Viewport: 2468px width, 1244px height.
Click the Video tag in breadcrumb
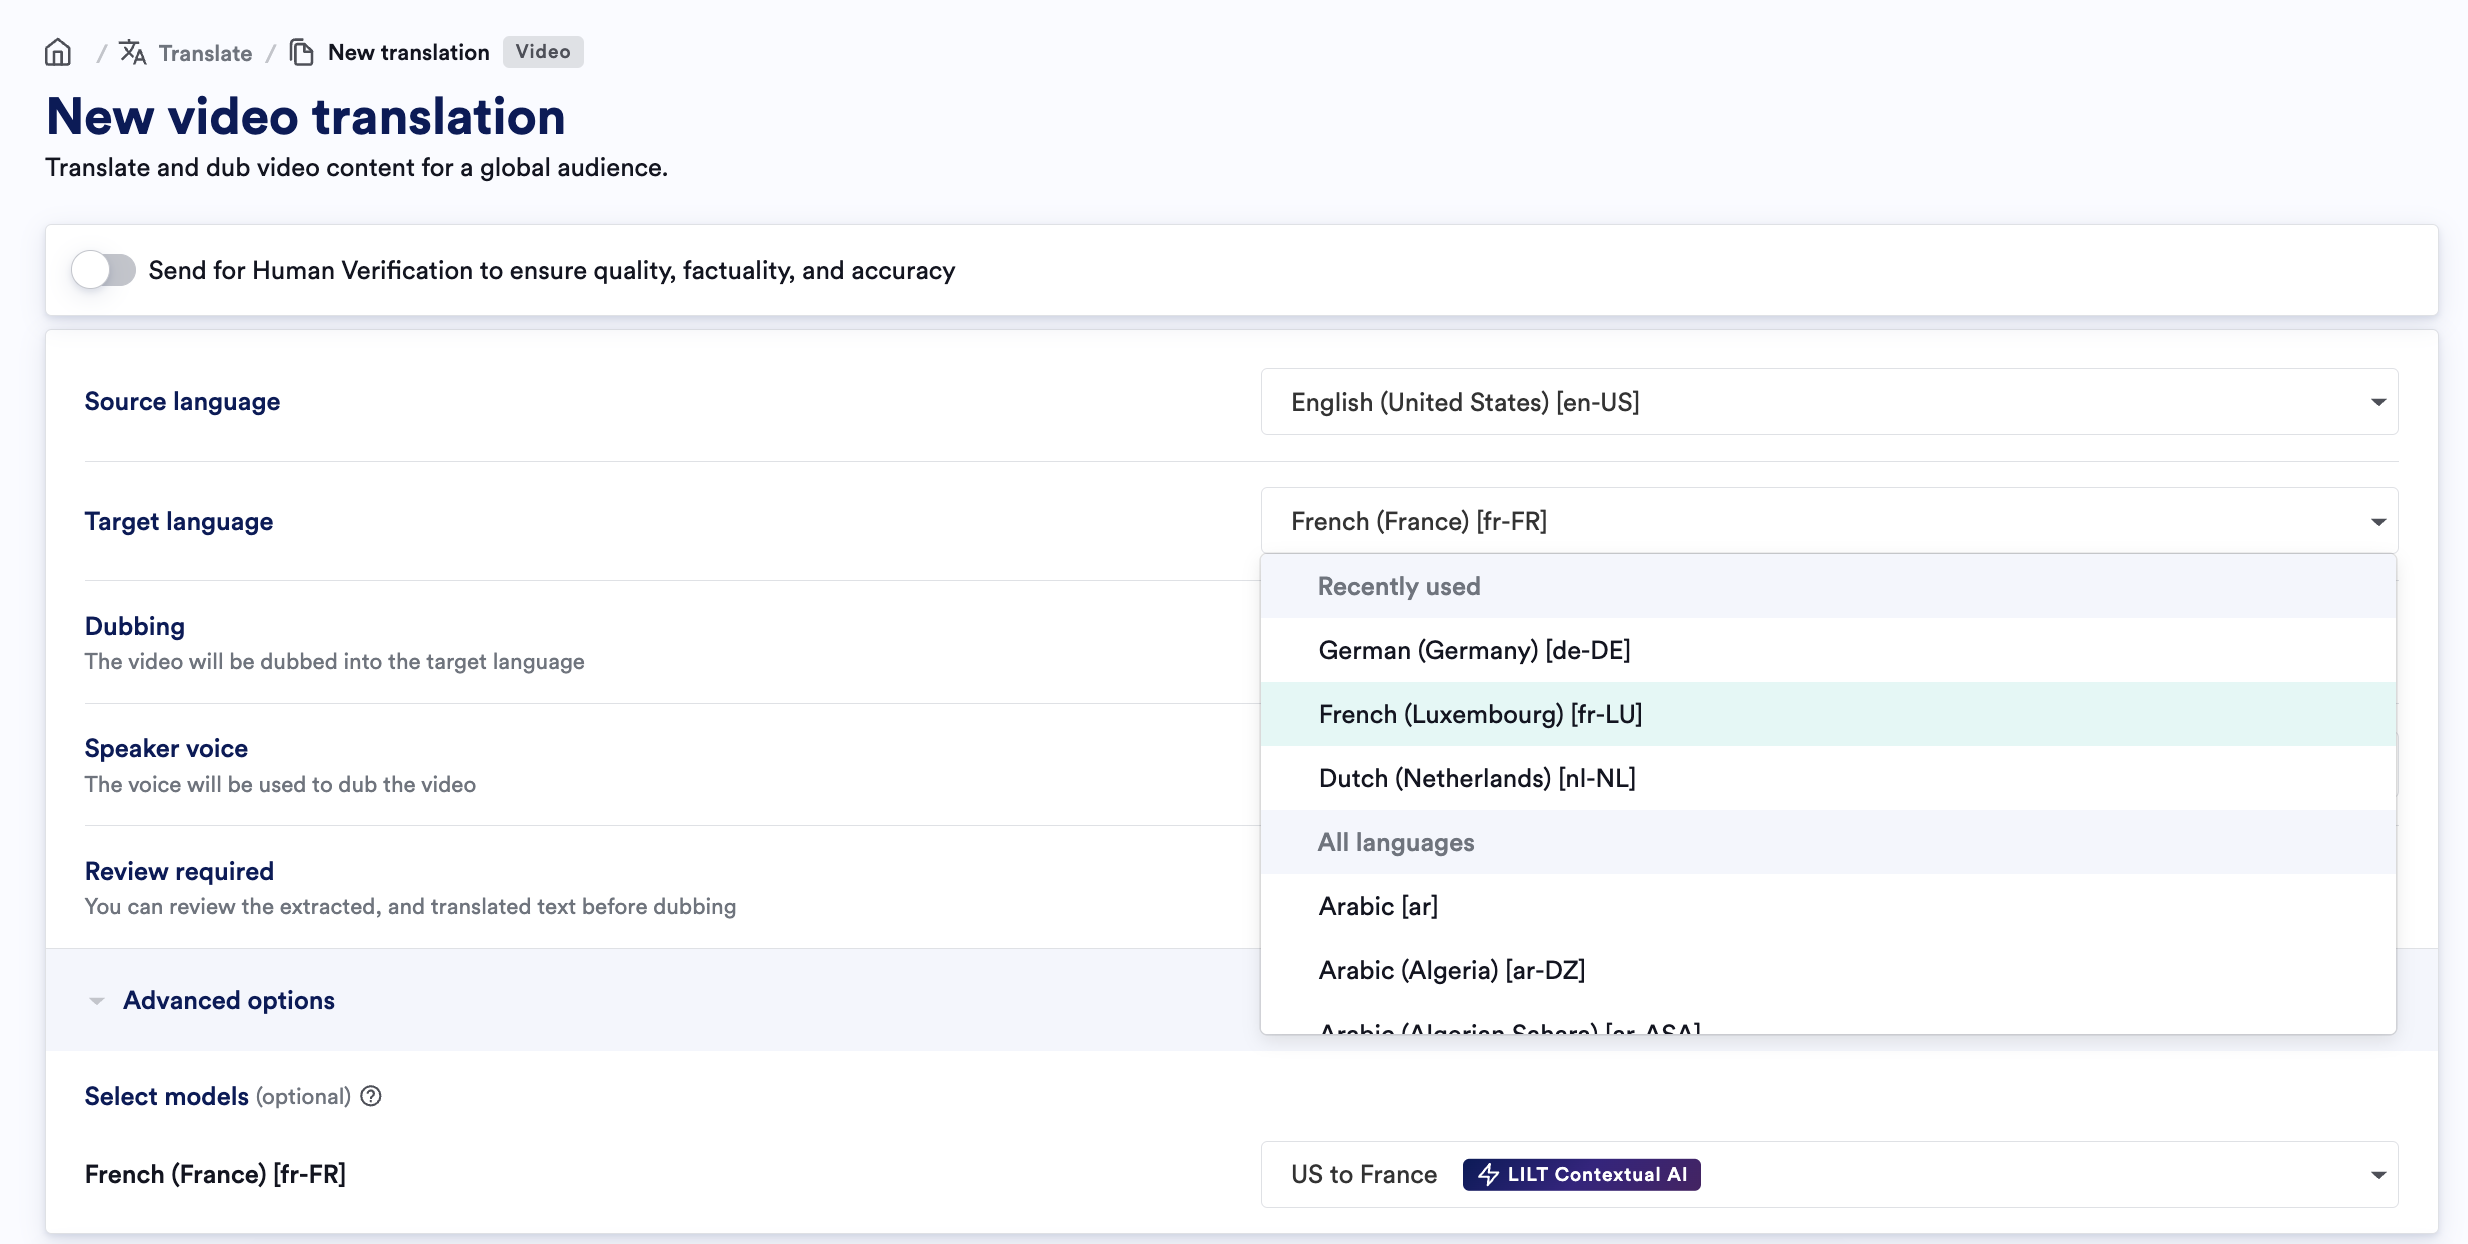[543, 52]
